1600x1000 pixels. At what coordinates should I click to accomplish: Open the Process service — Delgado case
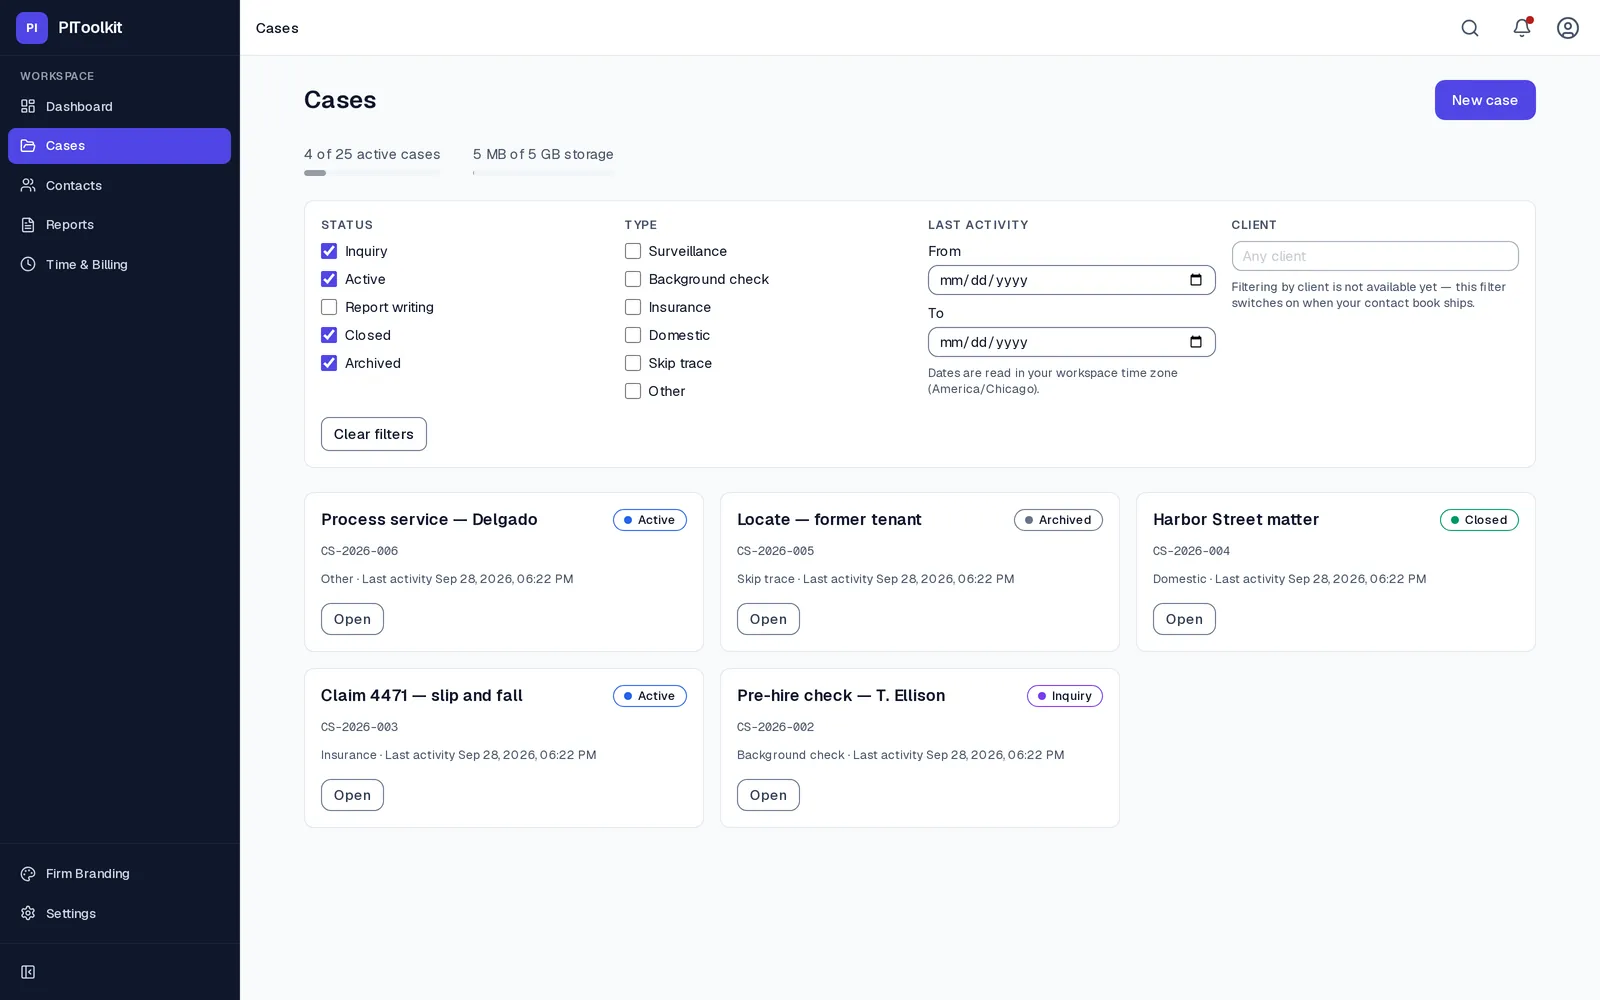point(352,619)
